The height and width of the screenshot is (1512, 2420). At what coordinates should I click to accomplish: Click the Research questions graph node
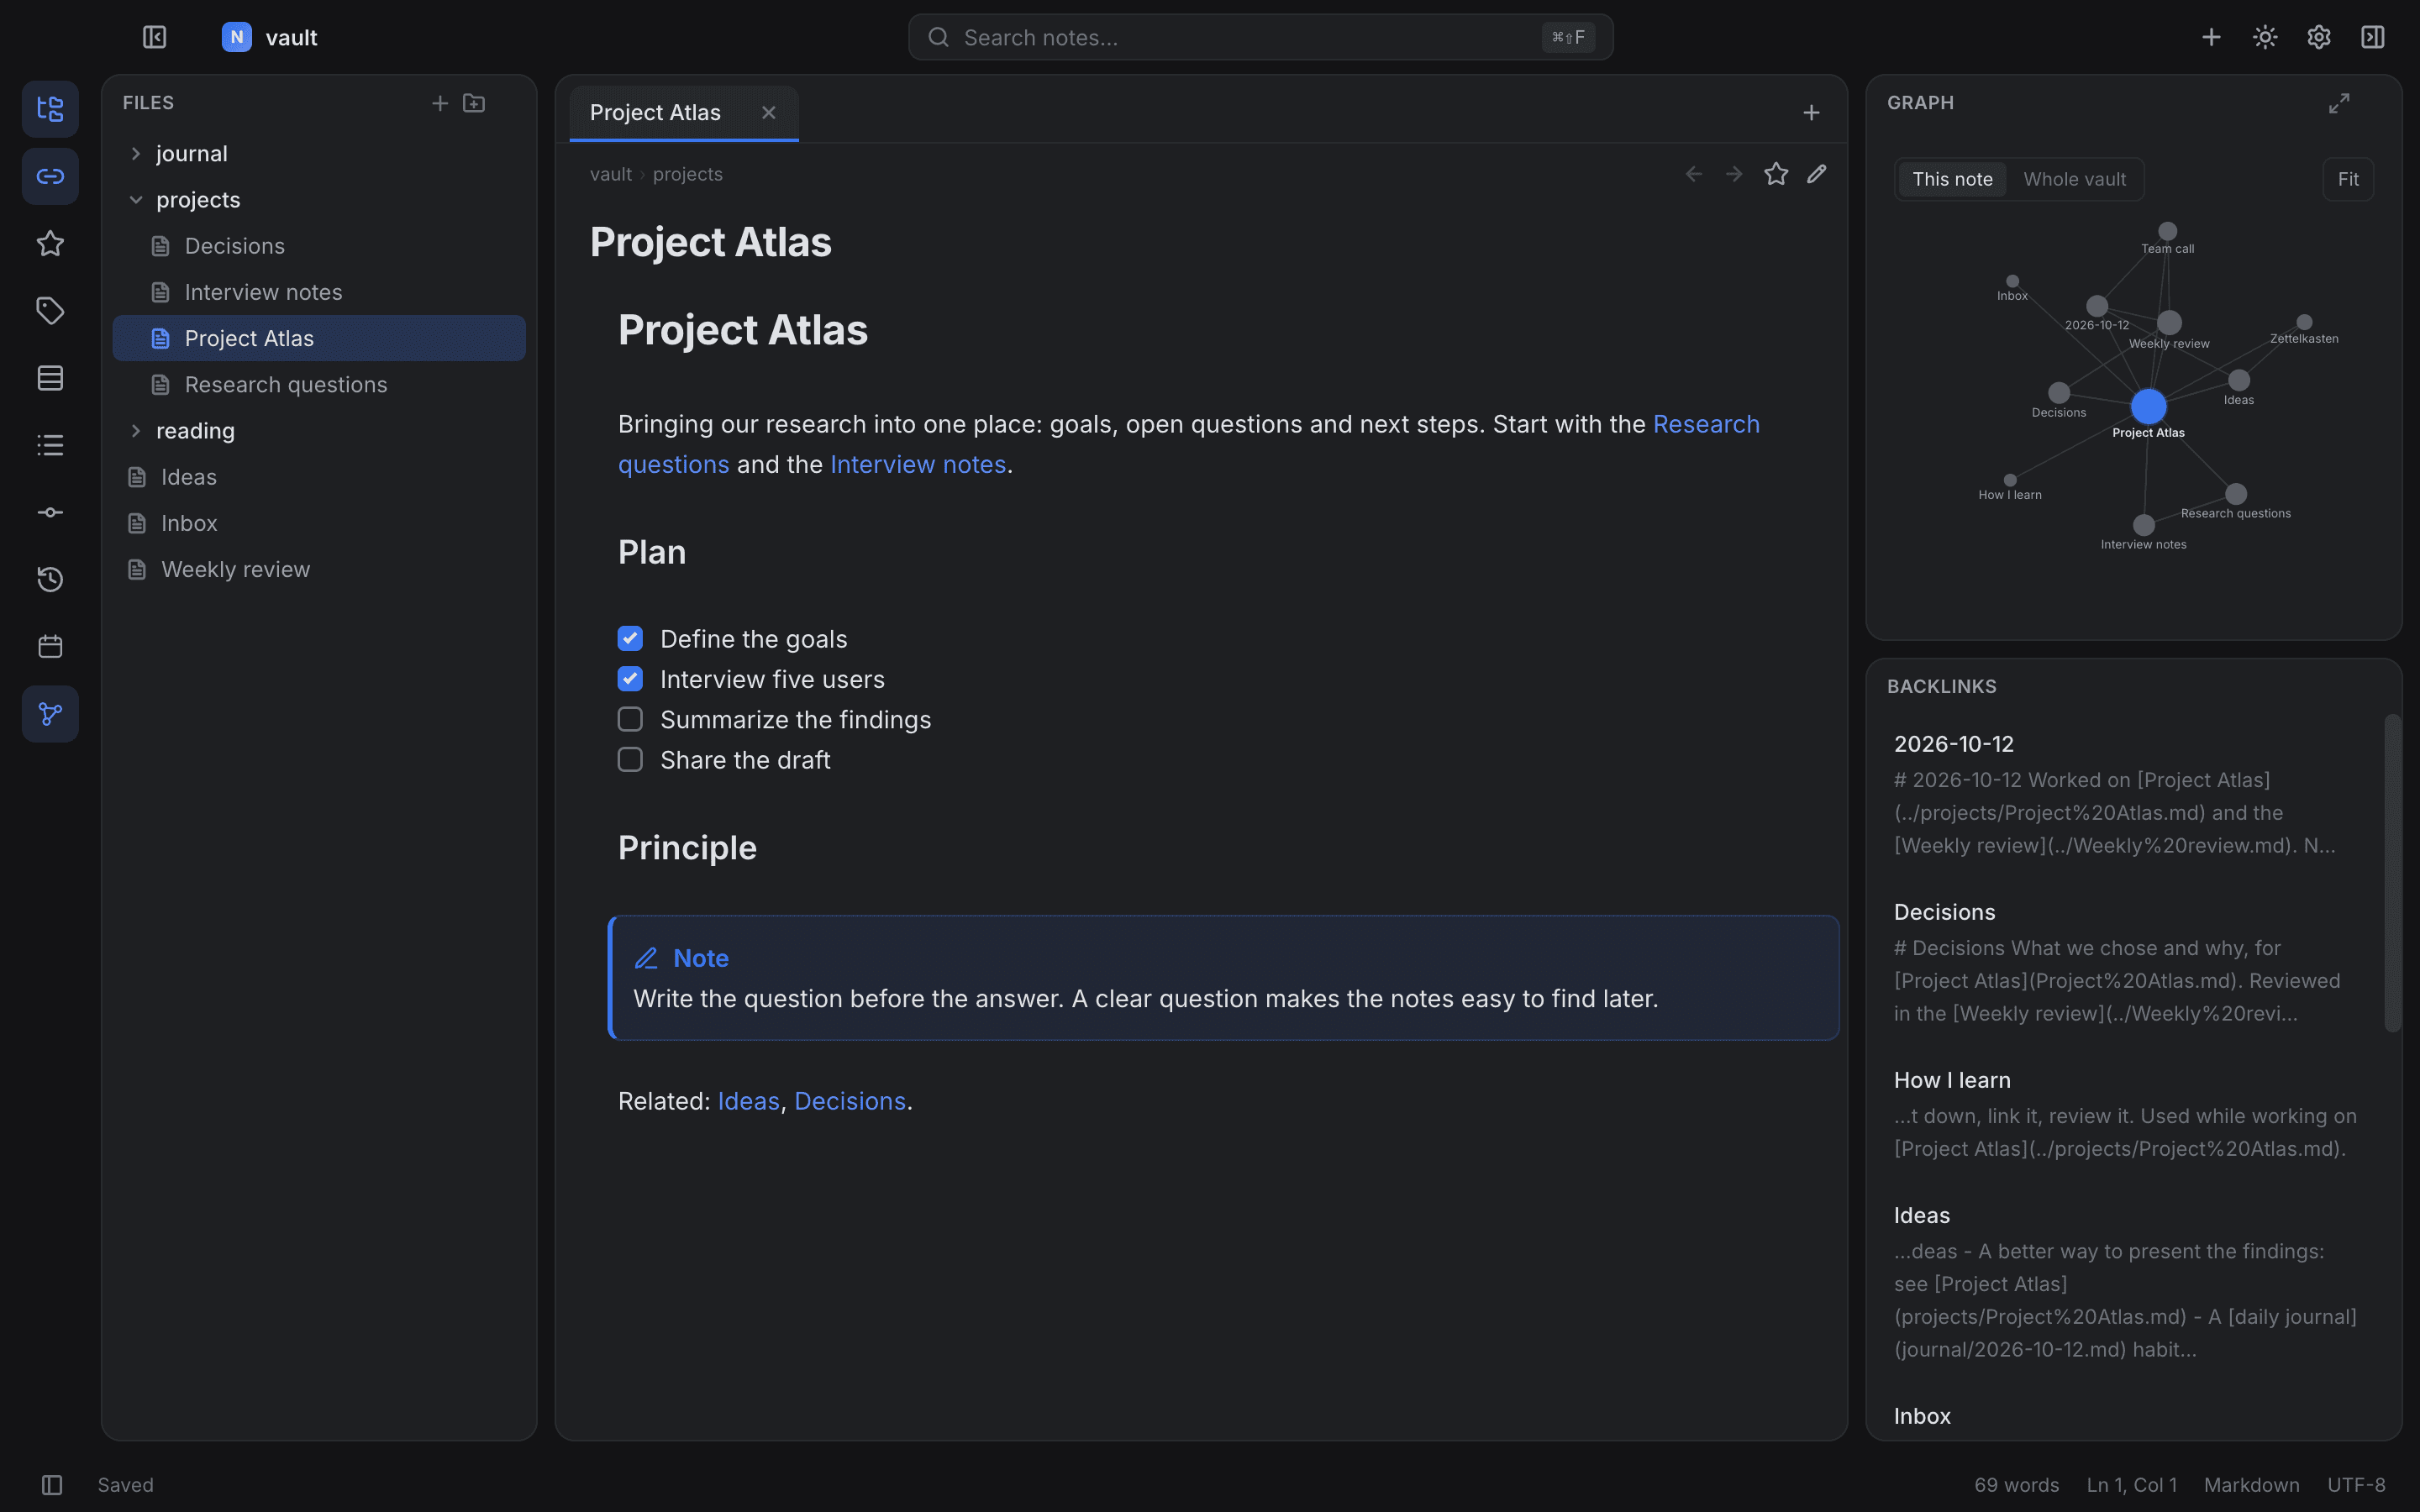(2236, 494)
